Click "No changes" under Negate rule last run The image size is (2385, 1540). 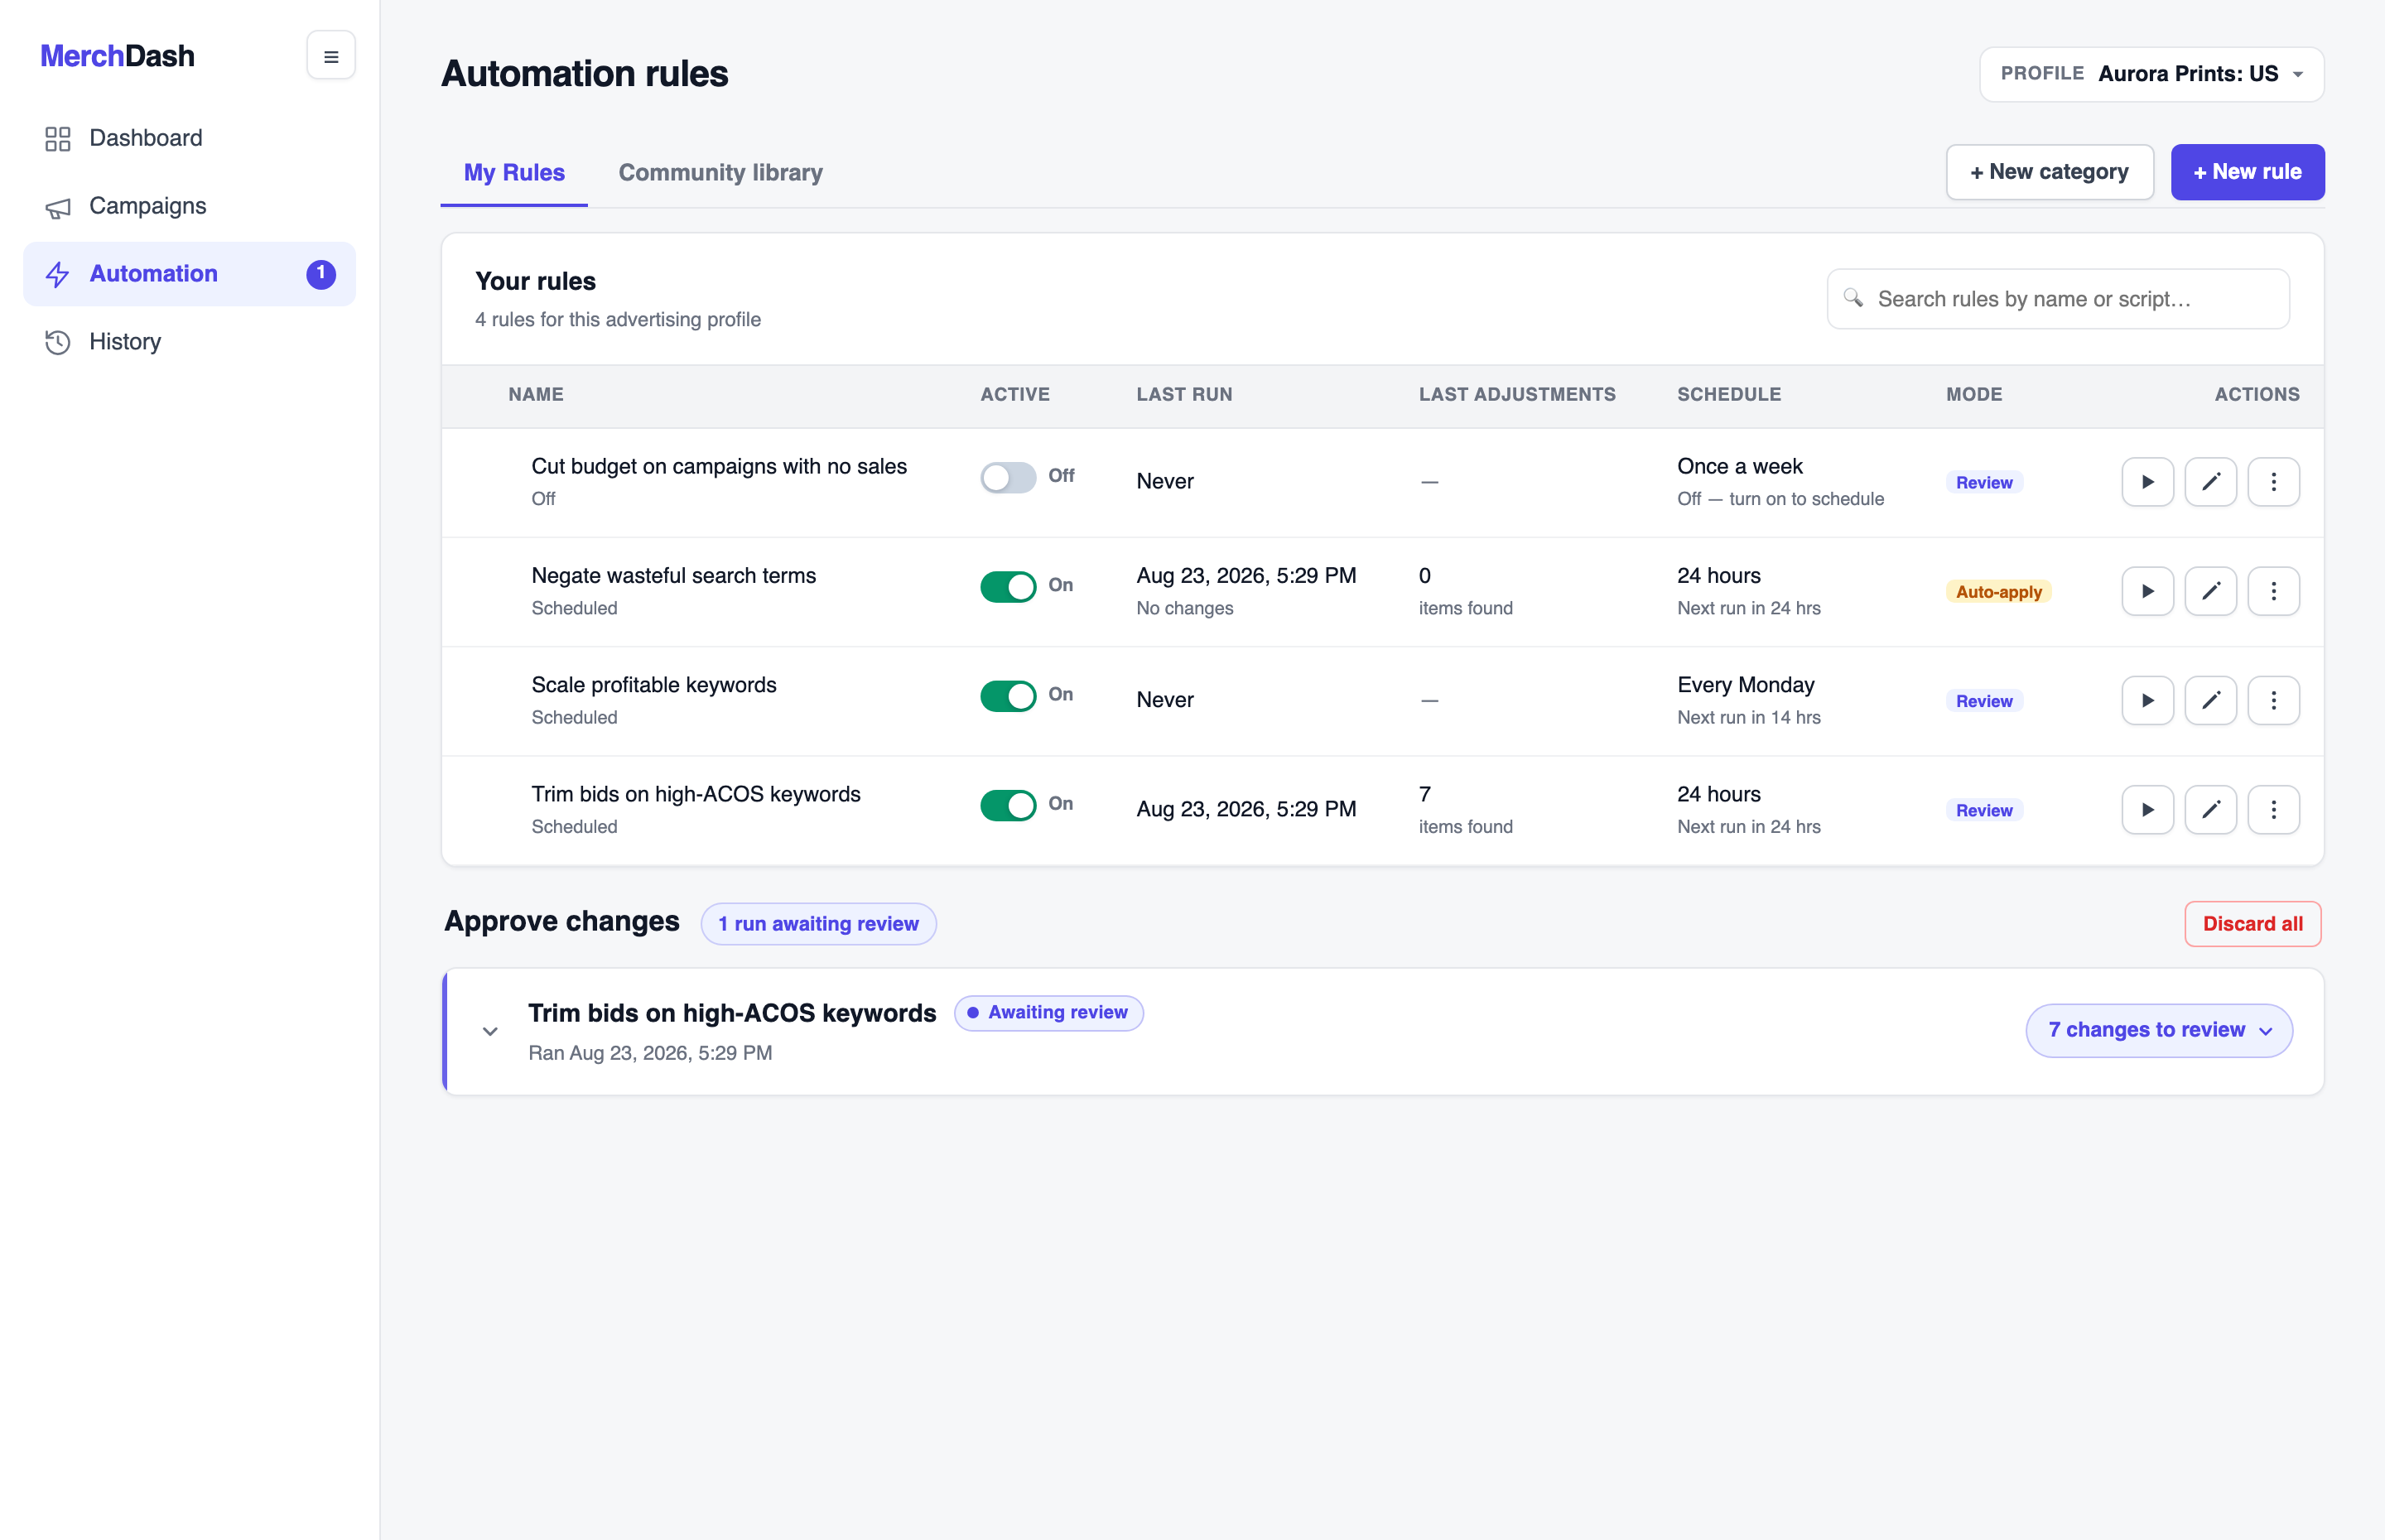1184,608
